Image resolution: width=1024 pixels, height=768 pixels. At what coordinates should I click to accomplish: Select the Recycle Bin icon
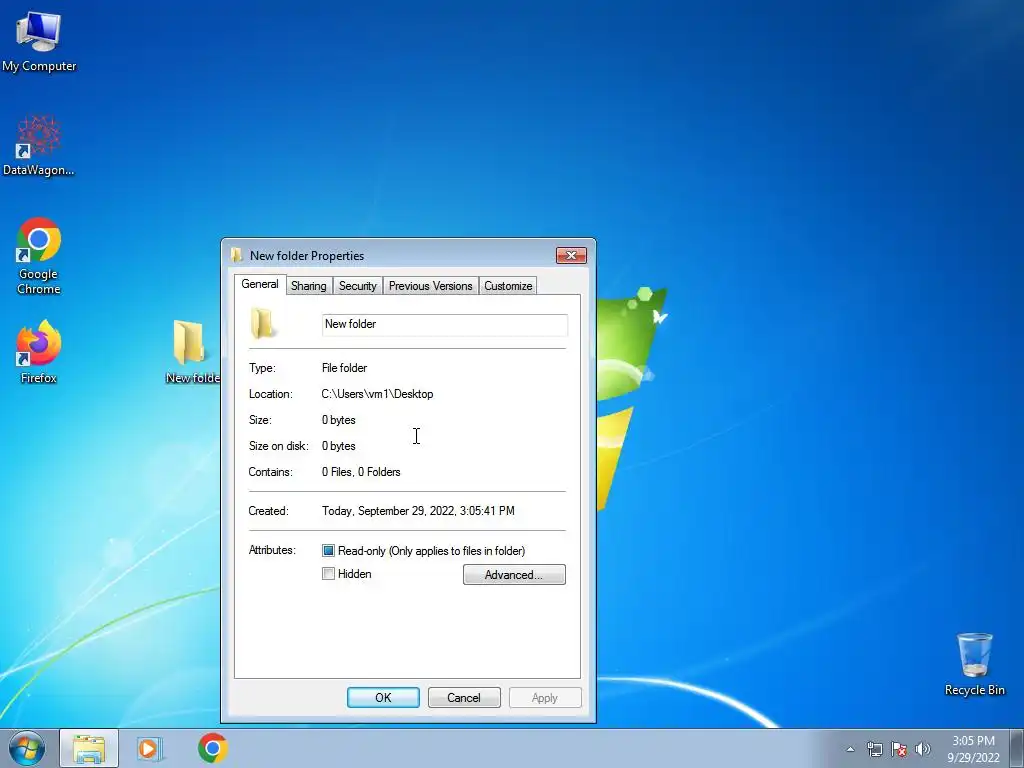(x=974, y=664)
